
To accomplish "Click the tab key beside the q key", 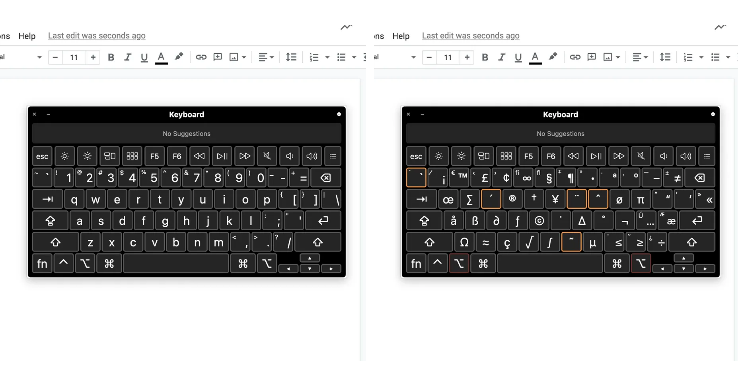I will tap(48, 199).
